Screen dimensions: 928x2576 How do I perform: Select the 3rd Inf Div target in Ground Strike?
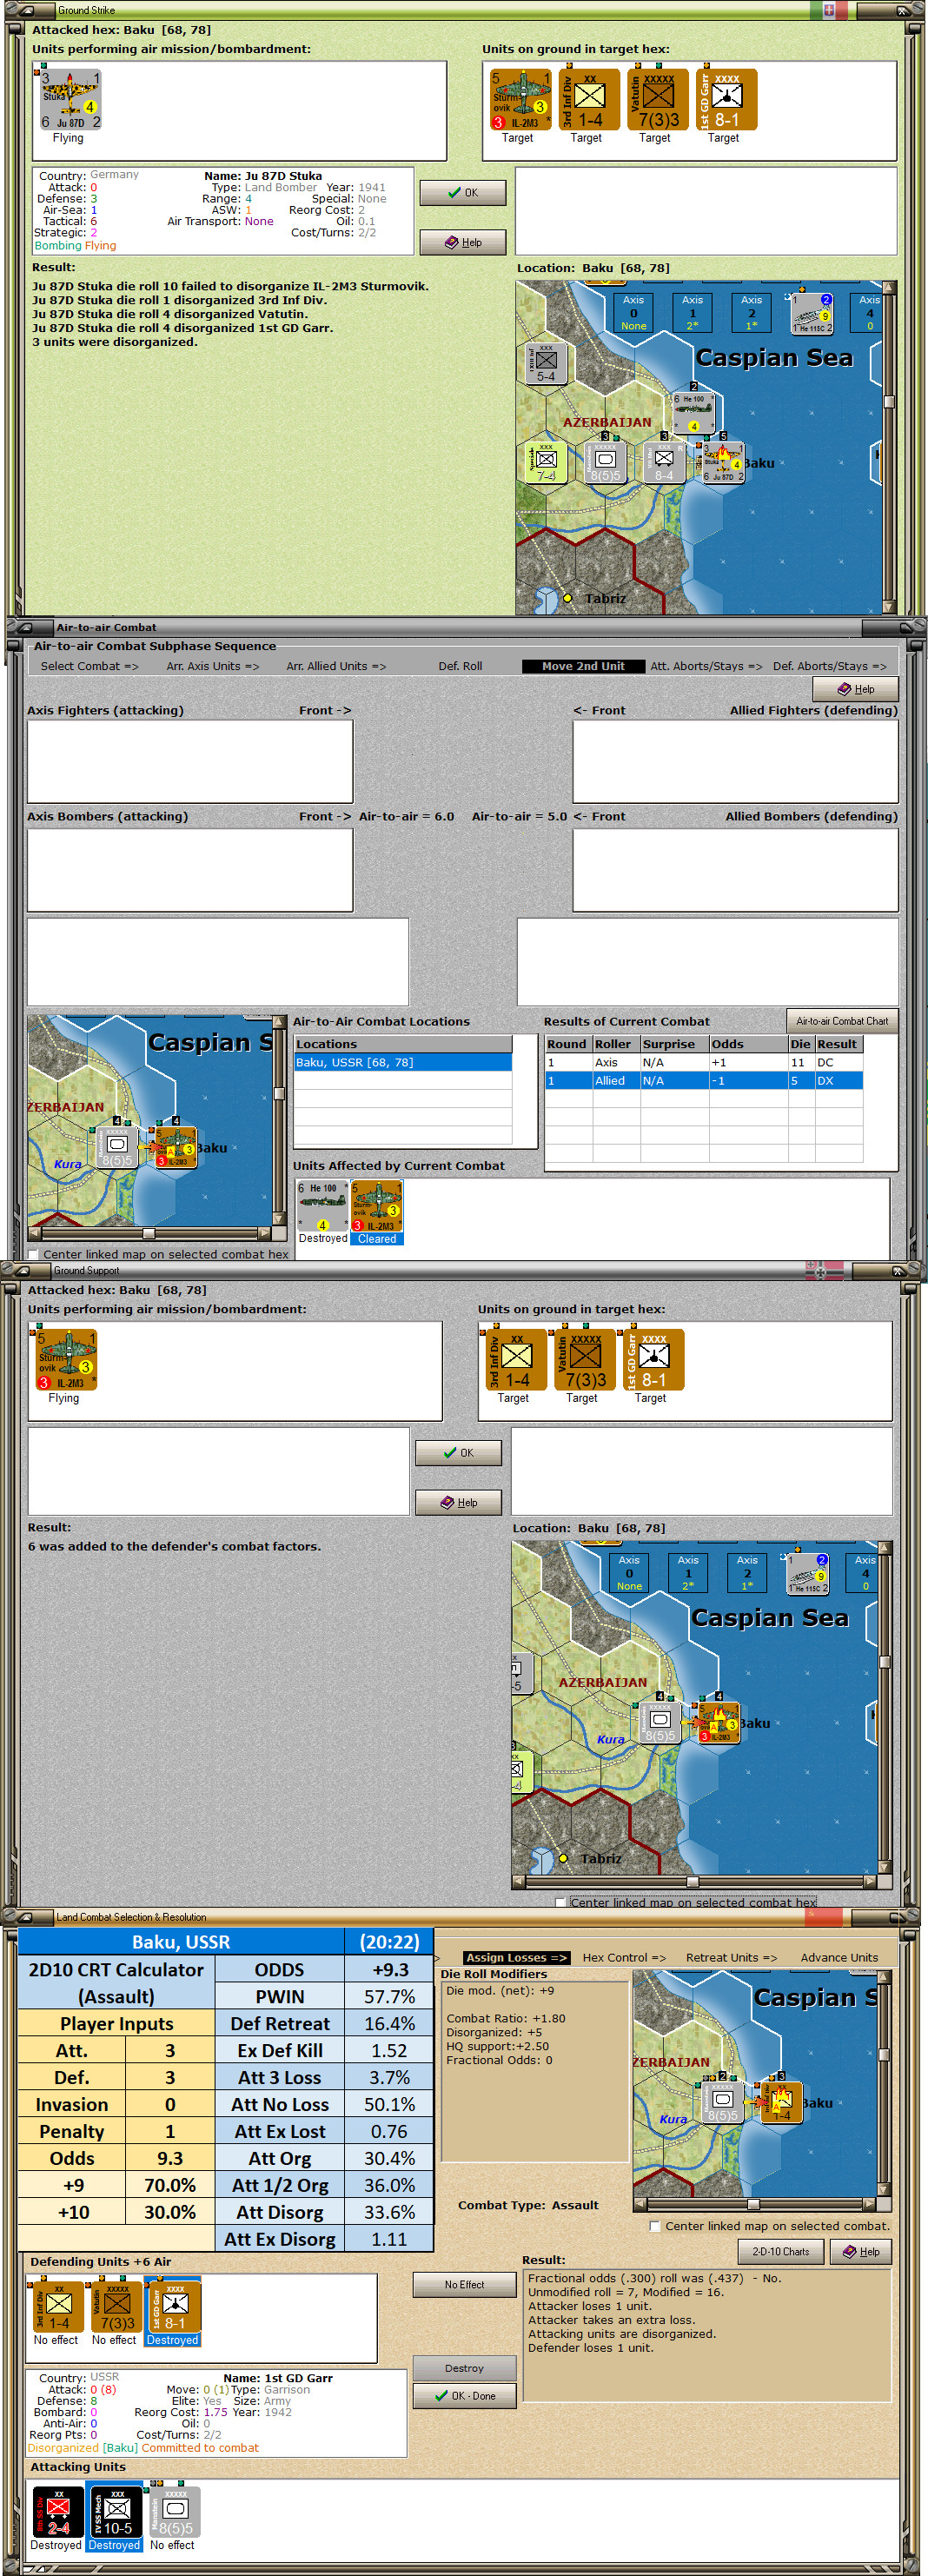(589, 100)
